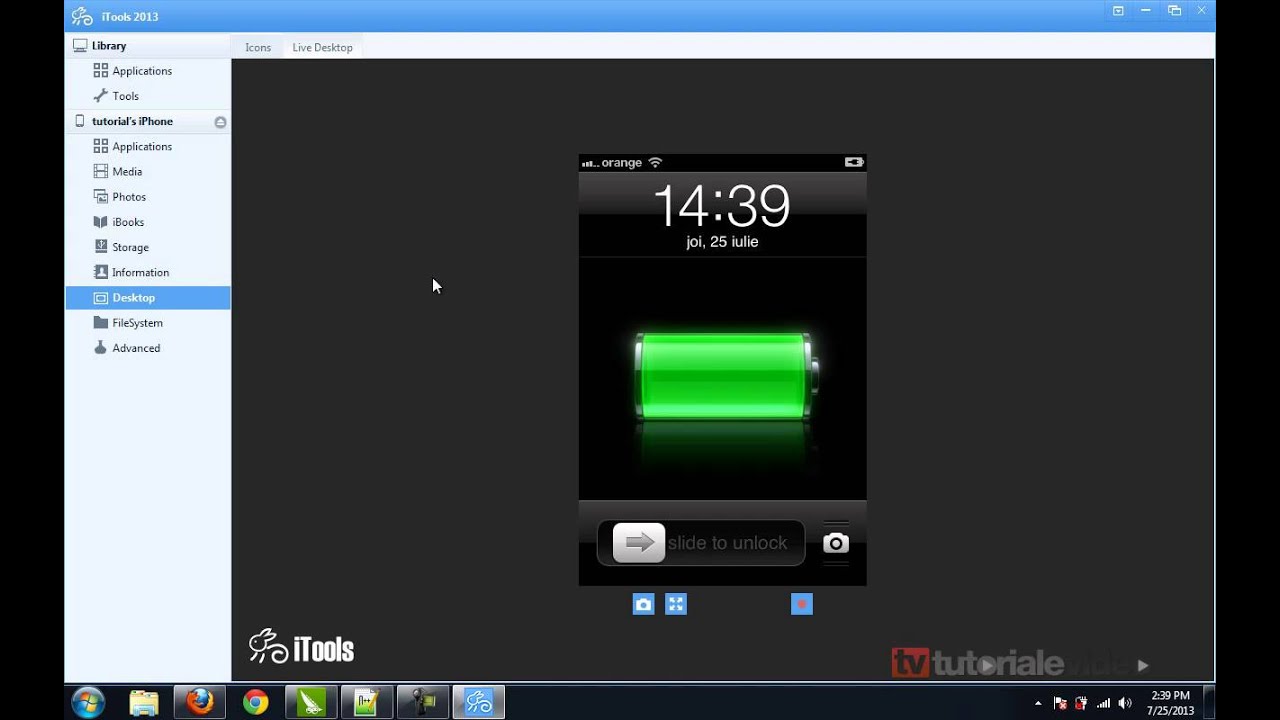Switch to the Live Desktop tab
Image resolution: width=1280 pixels, height=720 pixels.
(322, 47)
